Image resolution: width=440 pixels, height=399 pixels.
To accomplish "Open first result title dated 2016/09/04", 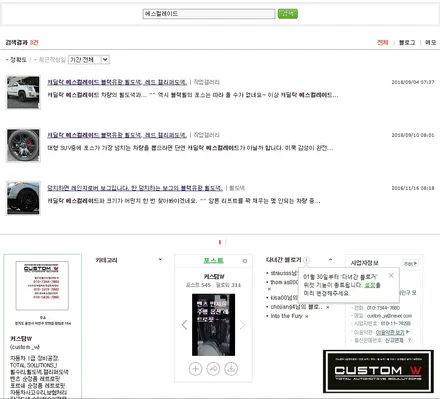I will (x=117, y=82).
